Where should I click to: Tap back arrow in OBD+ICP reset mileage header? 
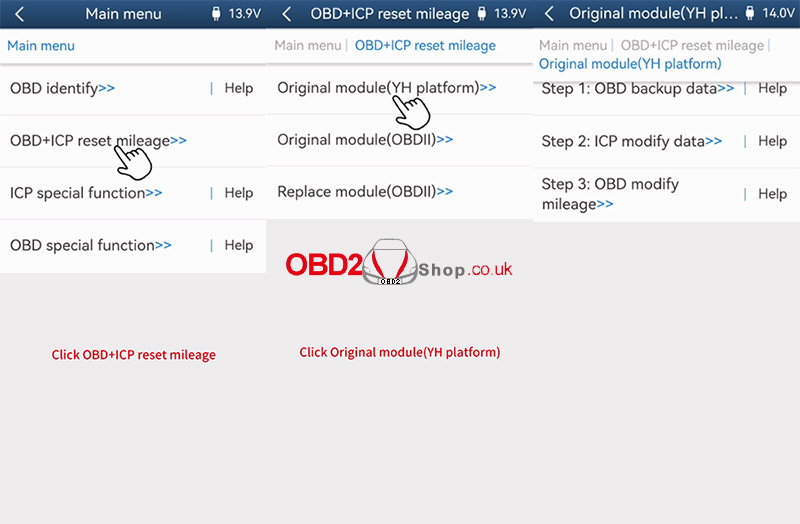point(287,14)
